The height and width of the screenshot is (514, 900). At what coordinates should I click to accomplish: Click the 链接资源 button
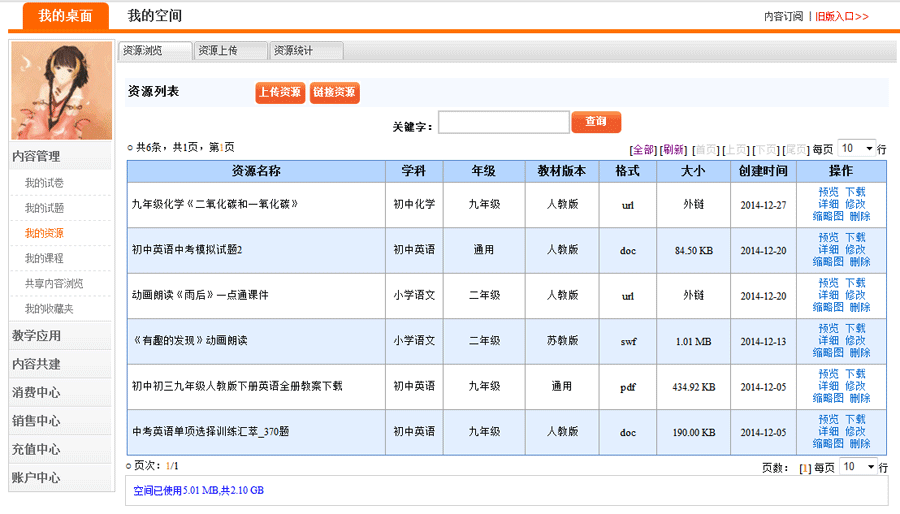coord(334,92)
